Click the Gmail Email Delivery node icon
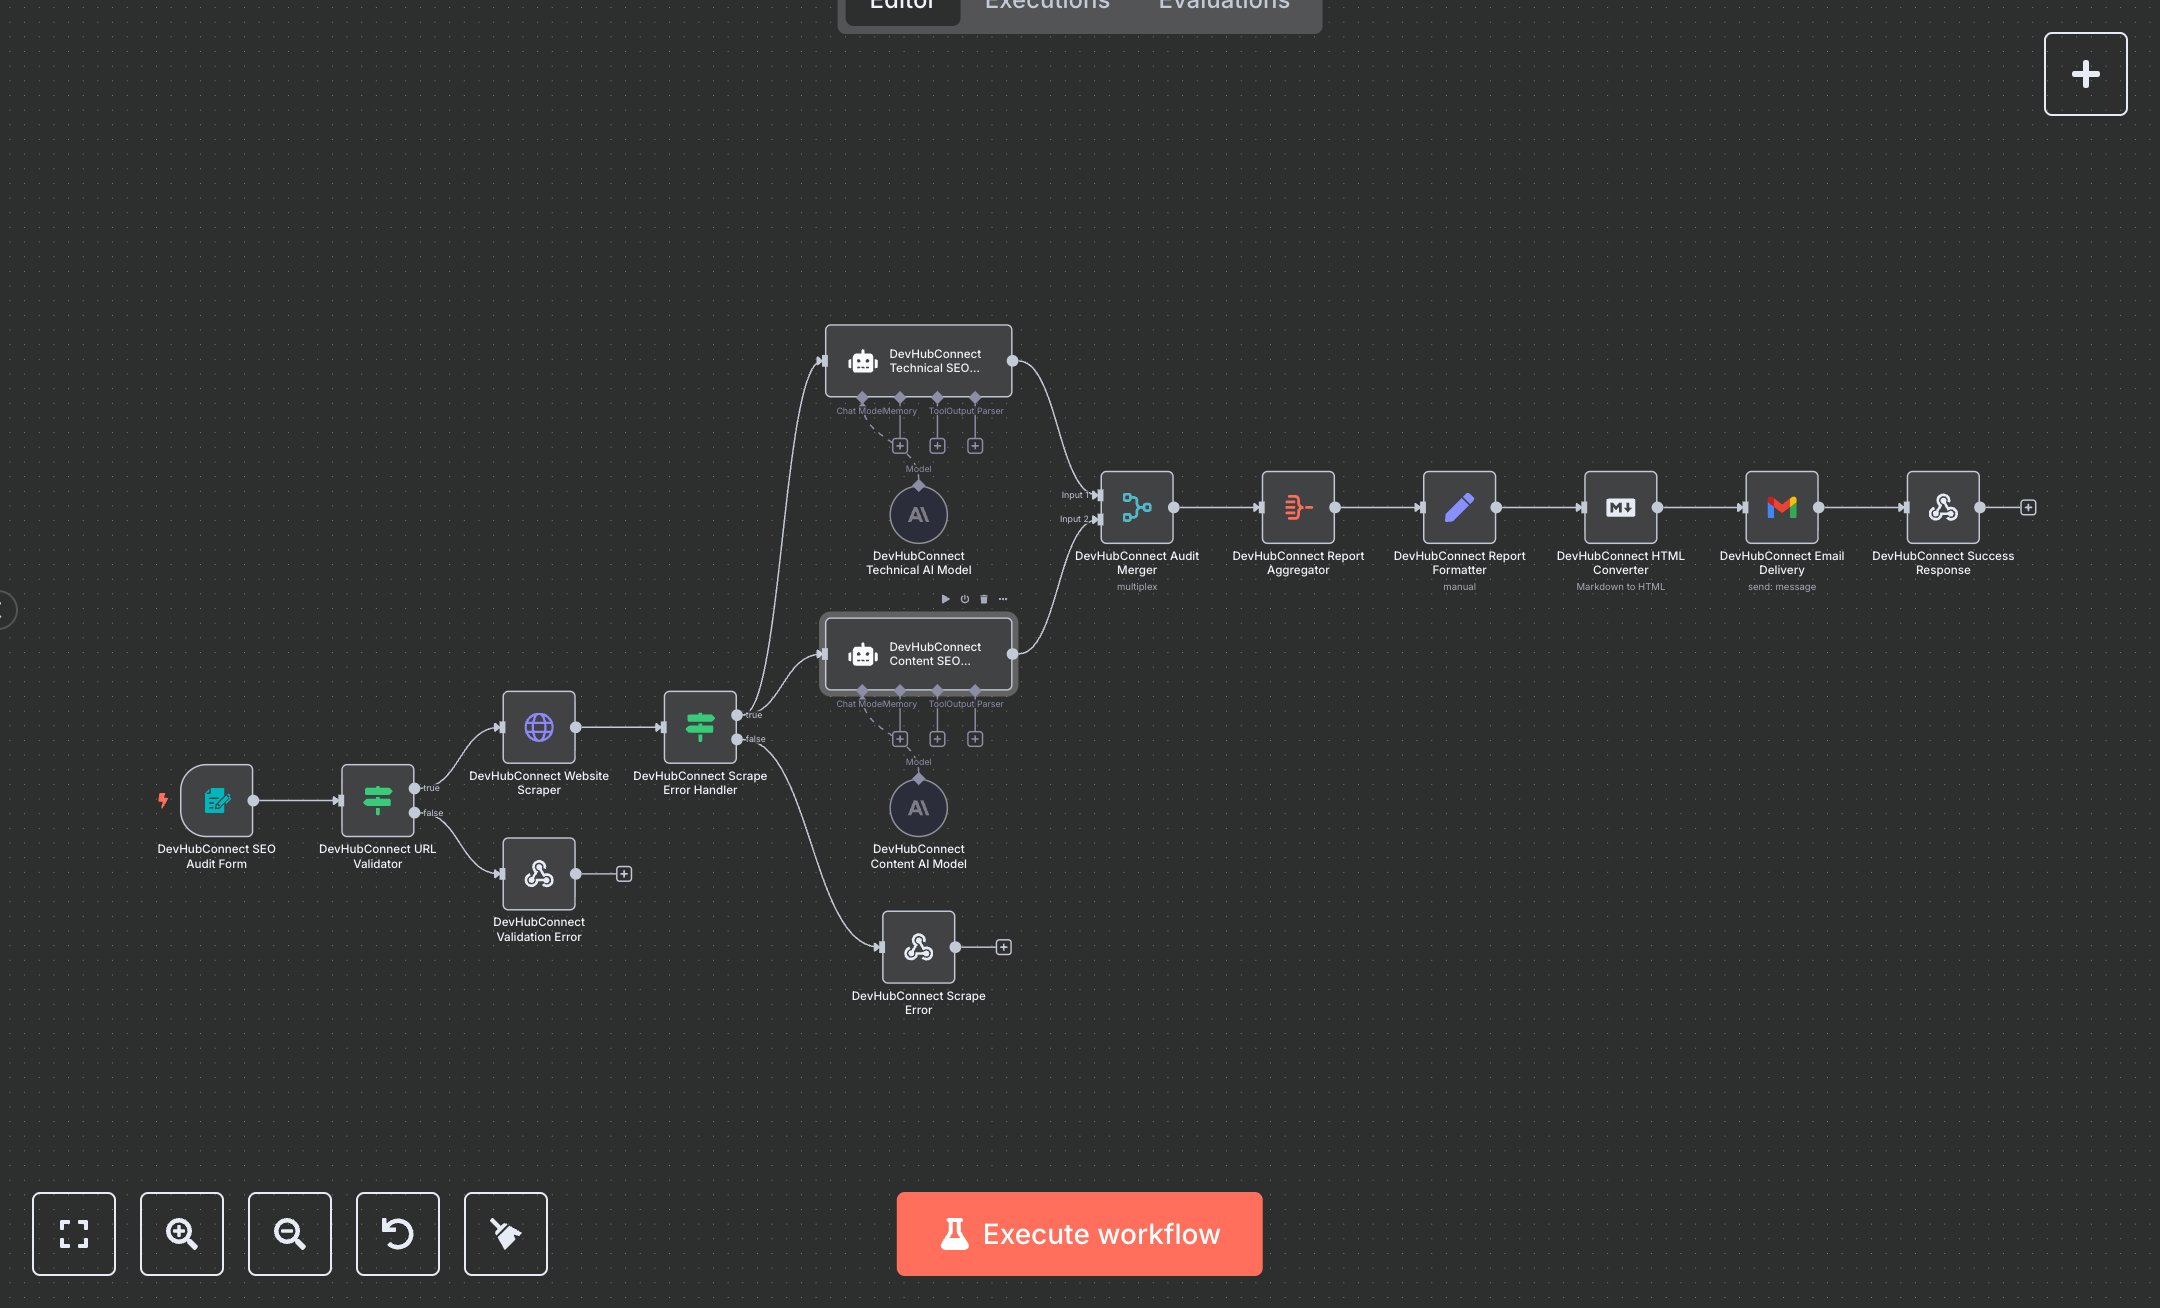Image resolution: width=2160 pixels, height=1308 pixels. [x=1781, y=508]
